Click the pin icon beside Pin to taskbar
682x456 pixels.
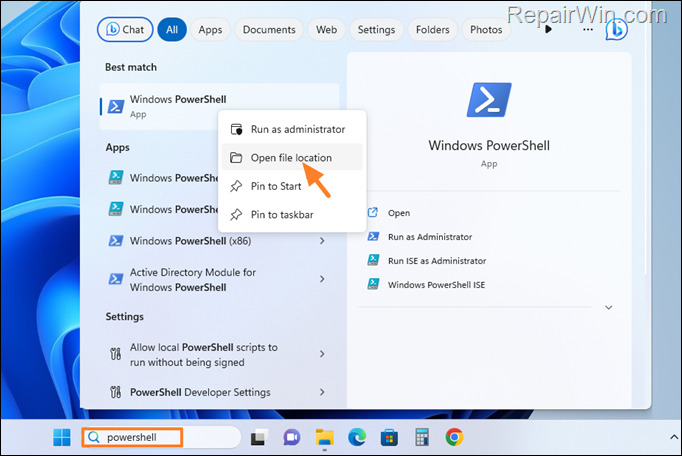[236, 215]
